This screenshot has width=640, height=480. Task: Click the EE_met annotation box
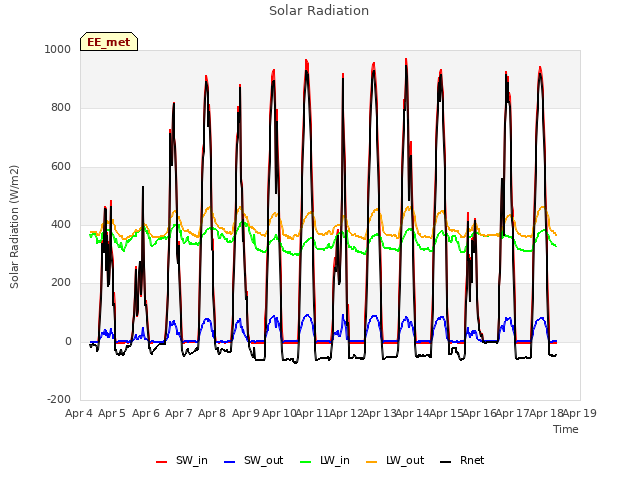click(x=109, y=42)
